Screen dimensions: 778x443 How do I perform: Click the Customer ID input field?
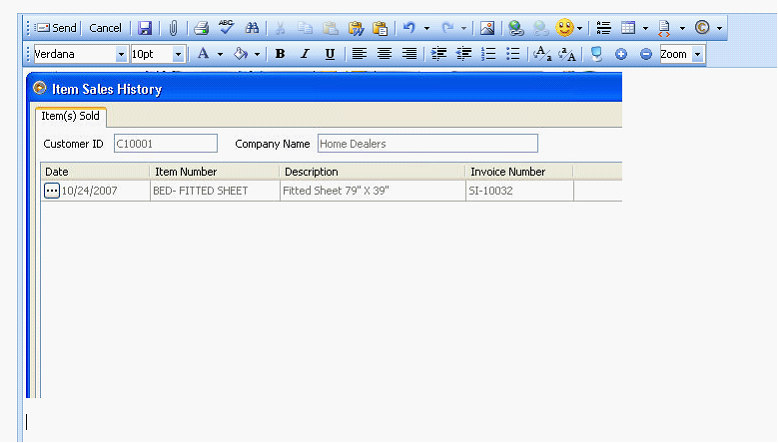(x=165, y=144)
